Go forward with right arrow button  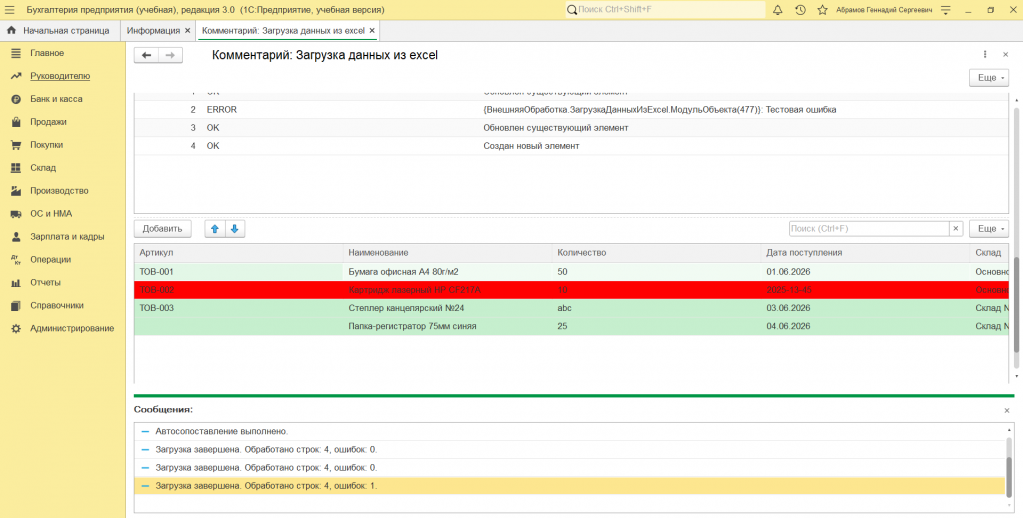pyautogui.click(x=170, y=55)
